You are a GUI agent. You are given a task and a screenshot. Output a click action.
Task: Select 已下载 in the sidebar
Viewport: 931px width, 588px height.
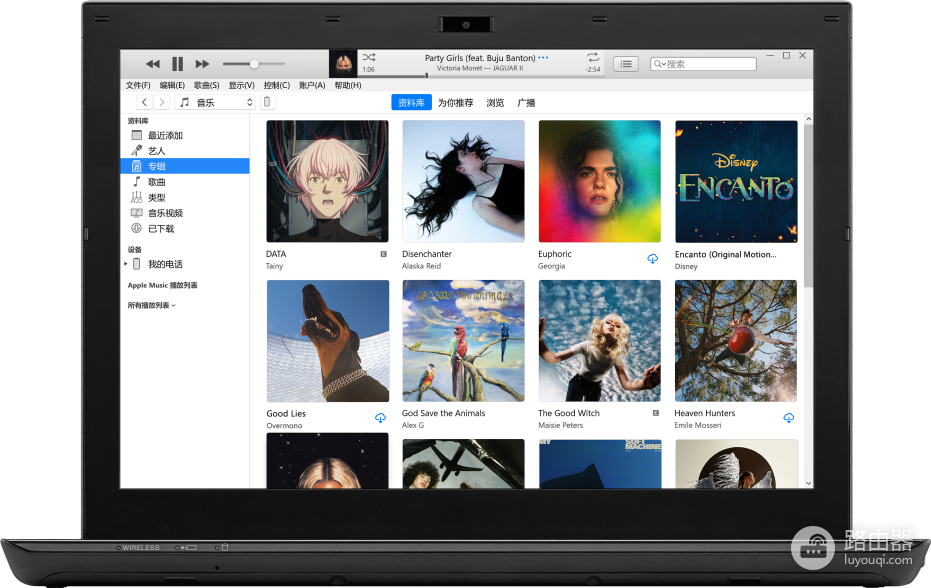[185, 228]
